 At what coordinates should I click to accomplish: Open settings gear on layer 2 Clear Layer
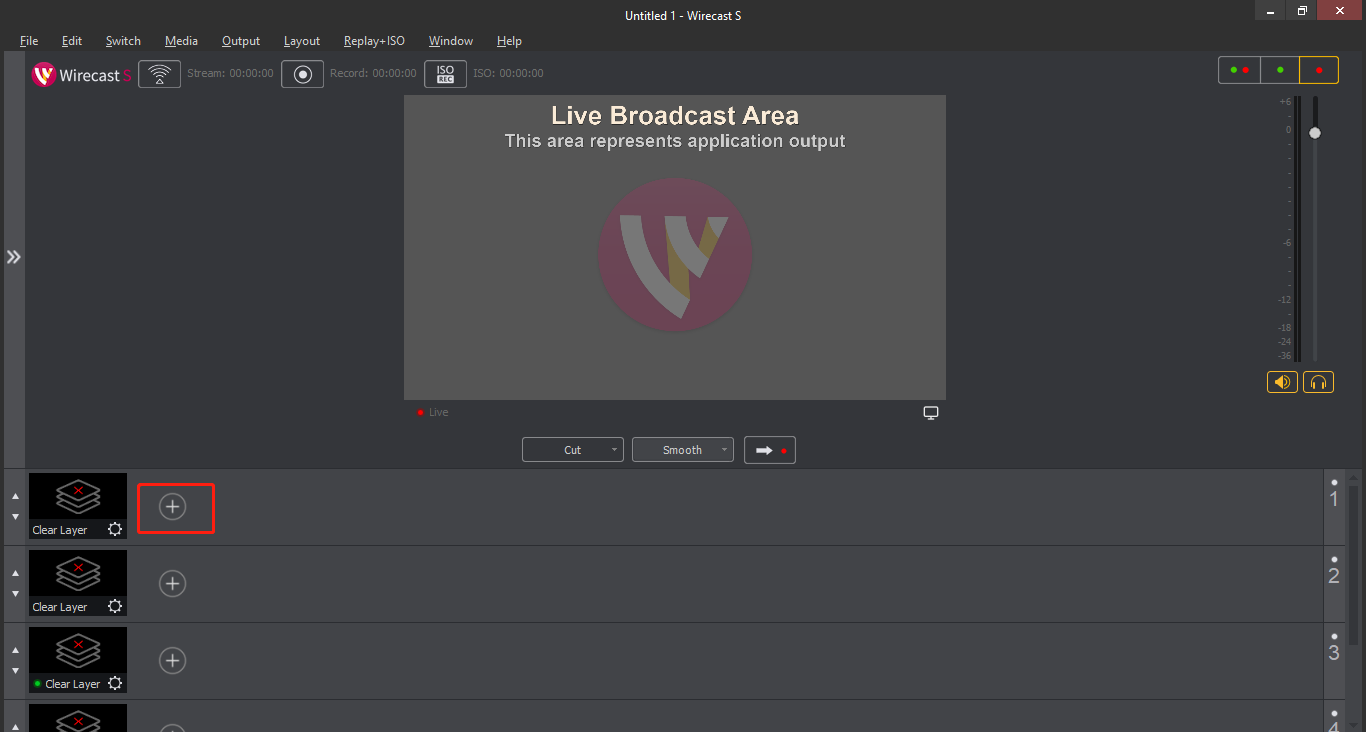click(115, 606)
